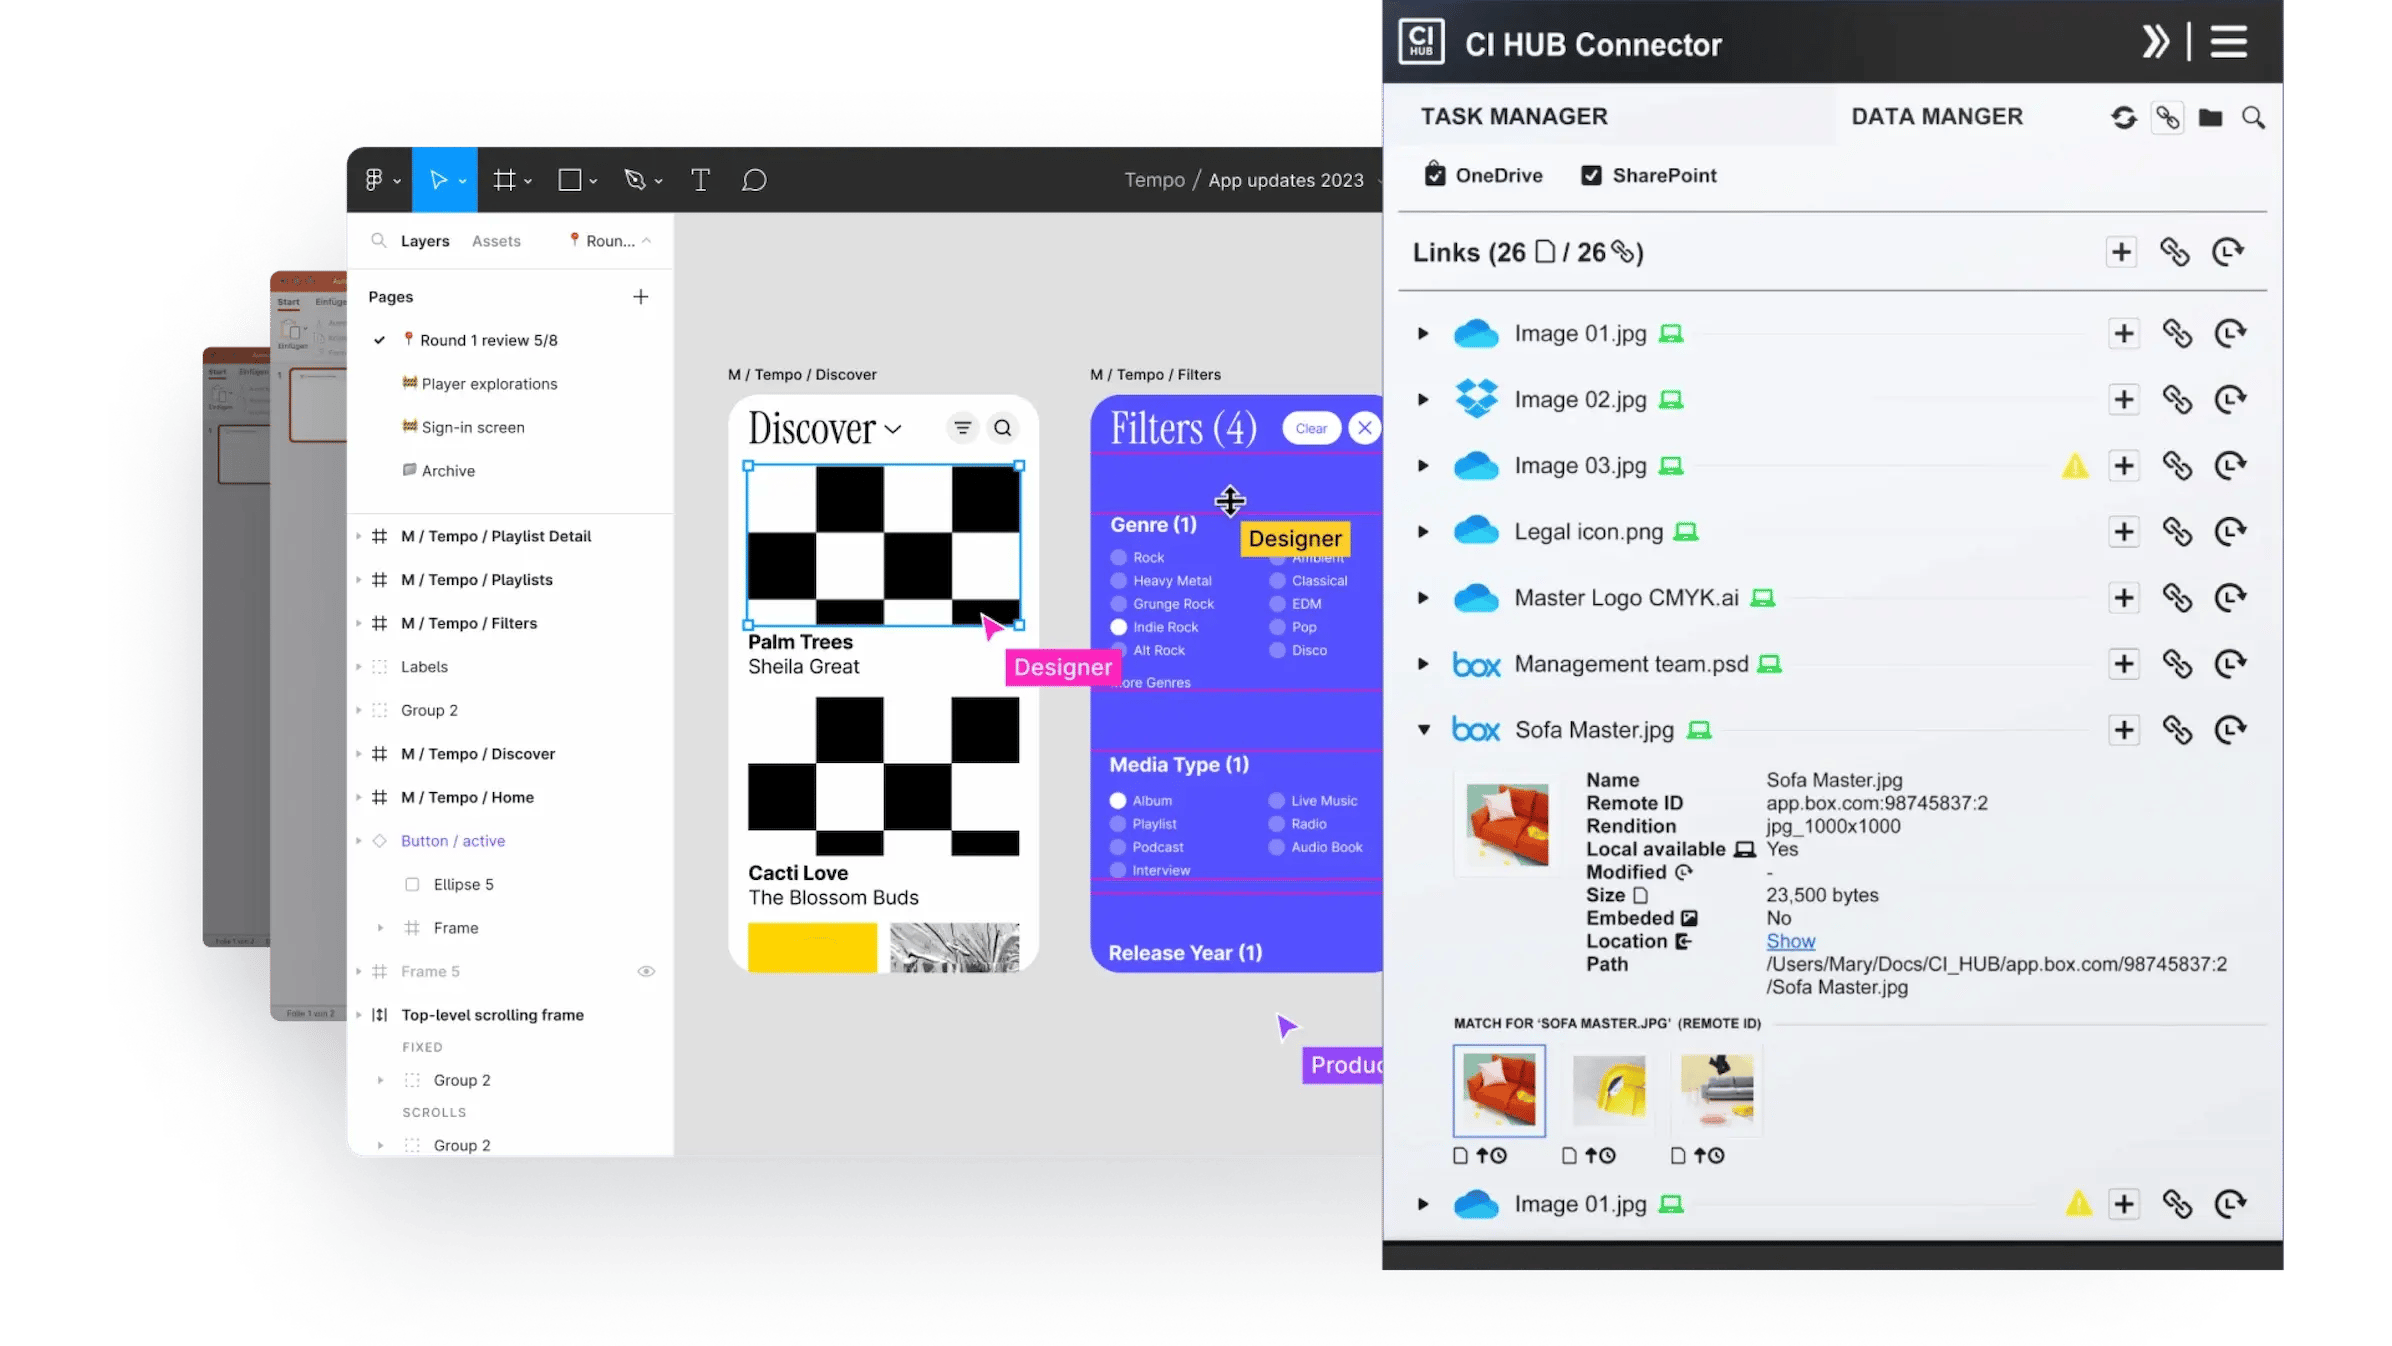Open the Roun... page selector dropdown
Image resolution: width=2392 pixels, height=1346 pixels.
pos(610,241)
